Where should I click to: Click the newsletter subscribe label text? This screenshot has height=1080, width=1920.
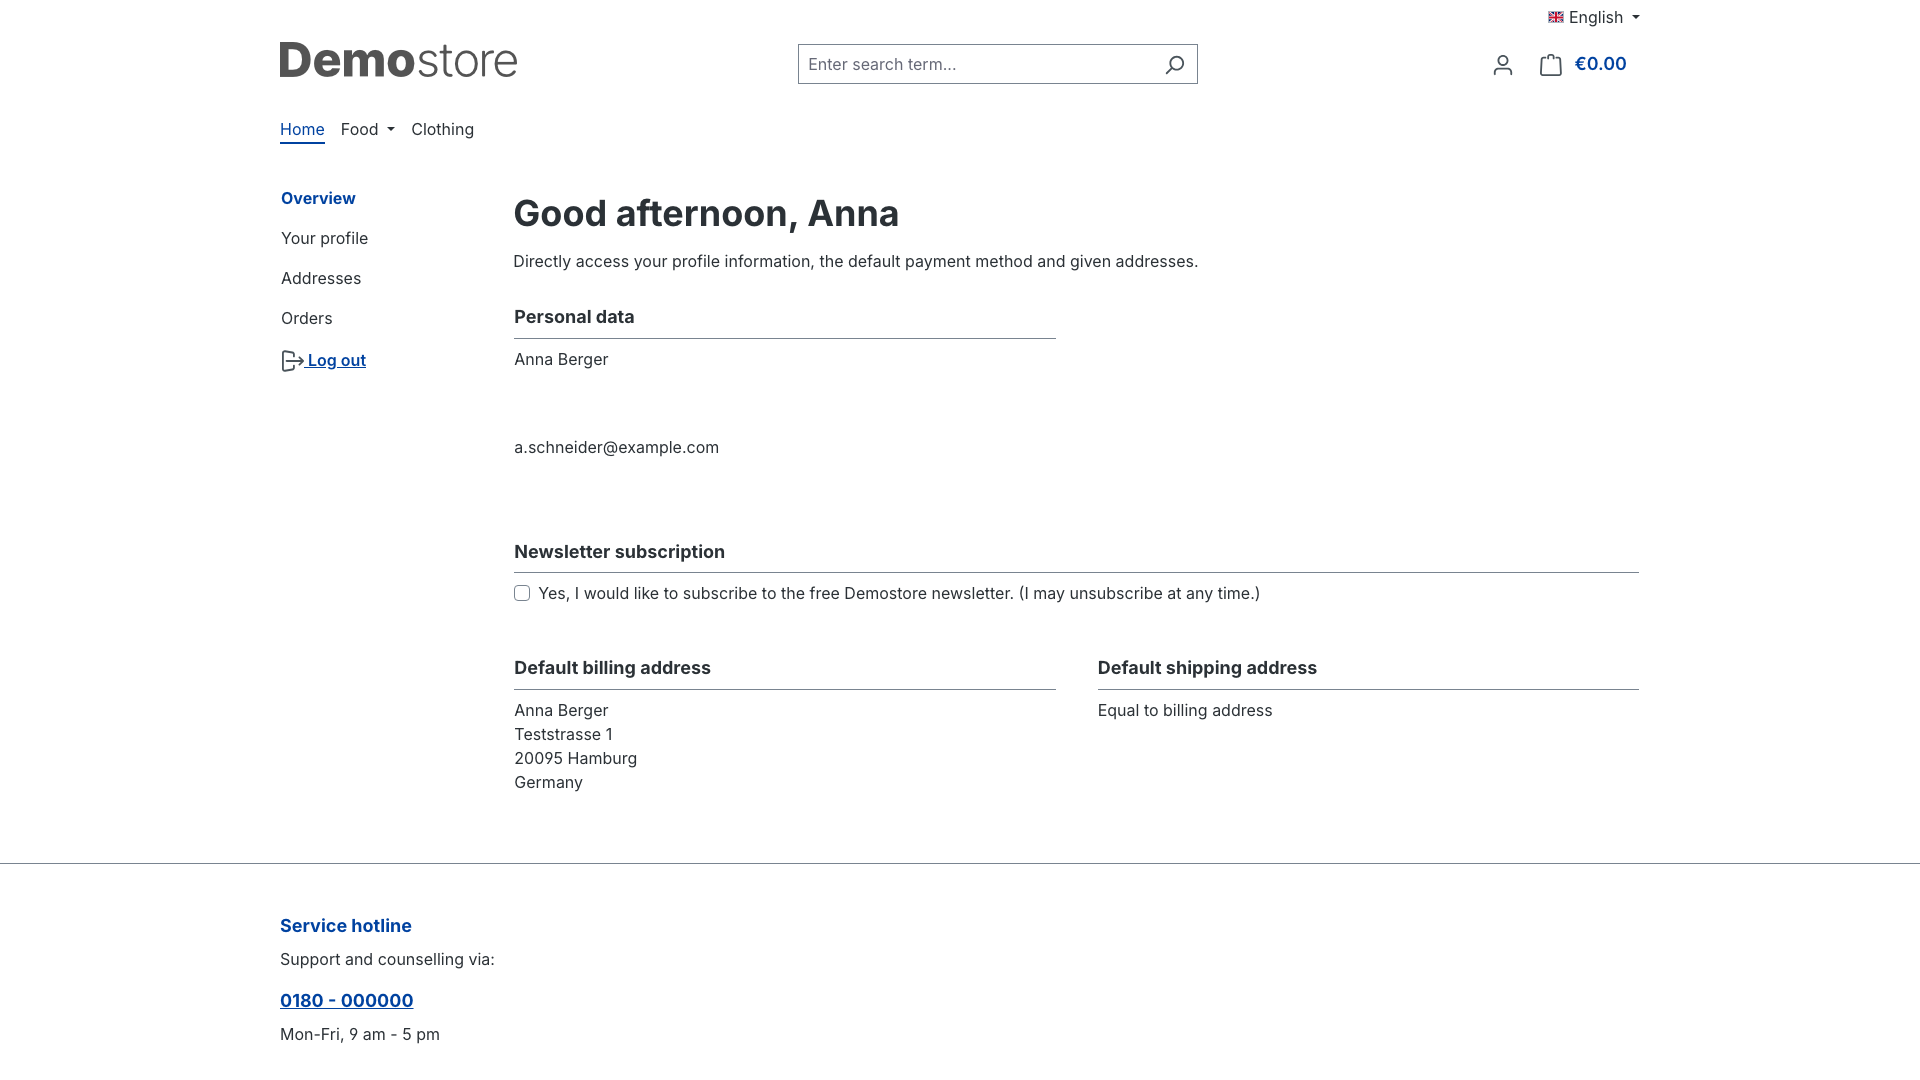pos(899,593)
